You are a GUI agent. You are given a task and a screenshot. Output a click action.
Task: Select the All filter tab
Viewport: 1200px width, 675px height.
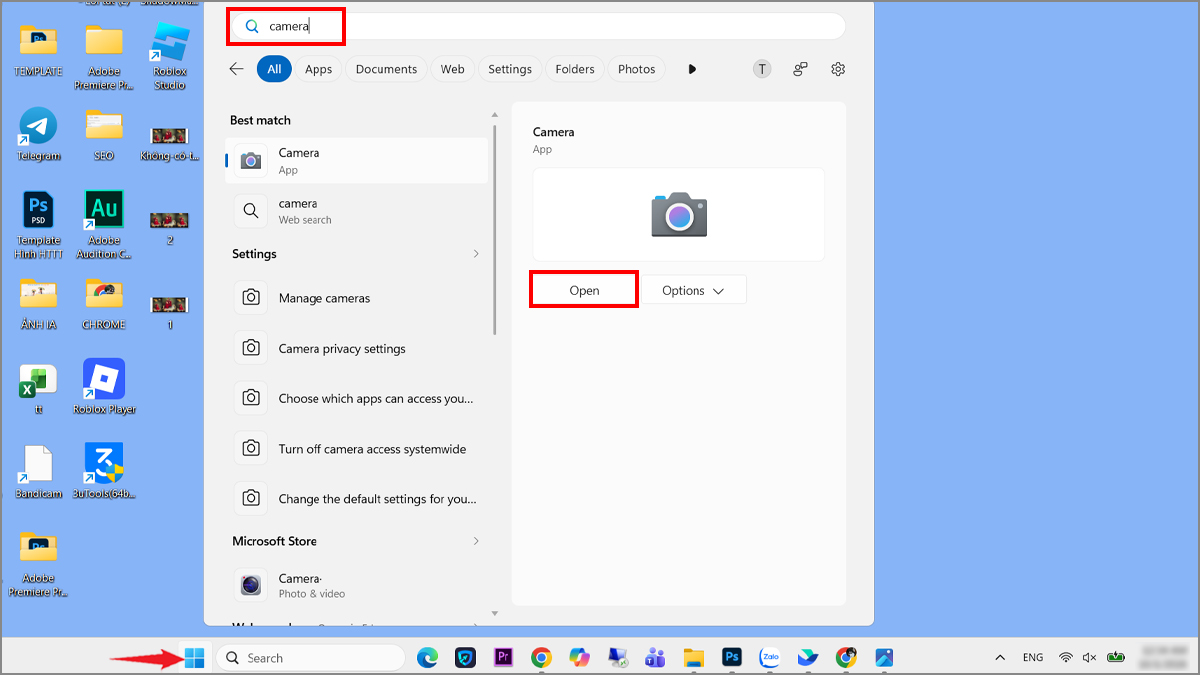pyautogui.click(x=274, y=69)
